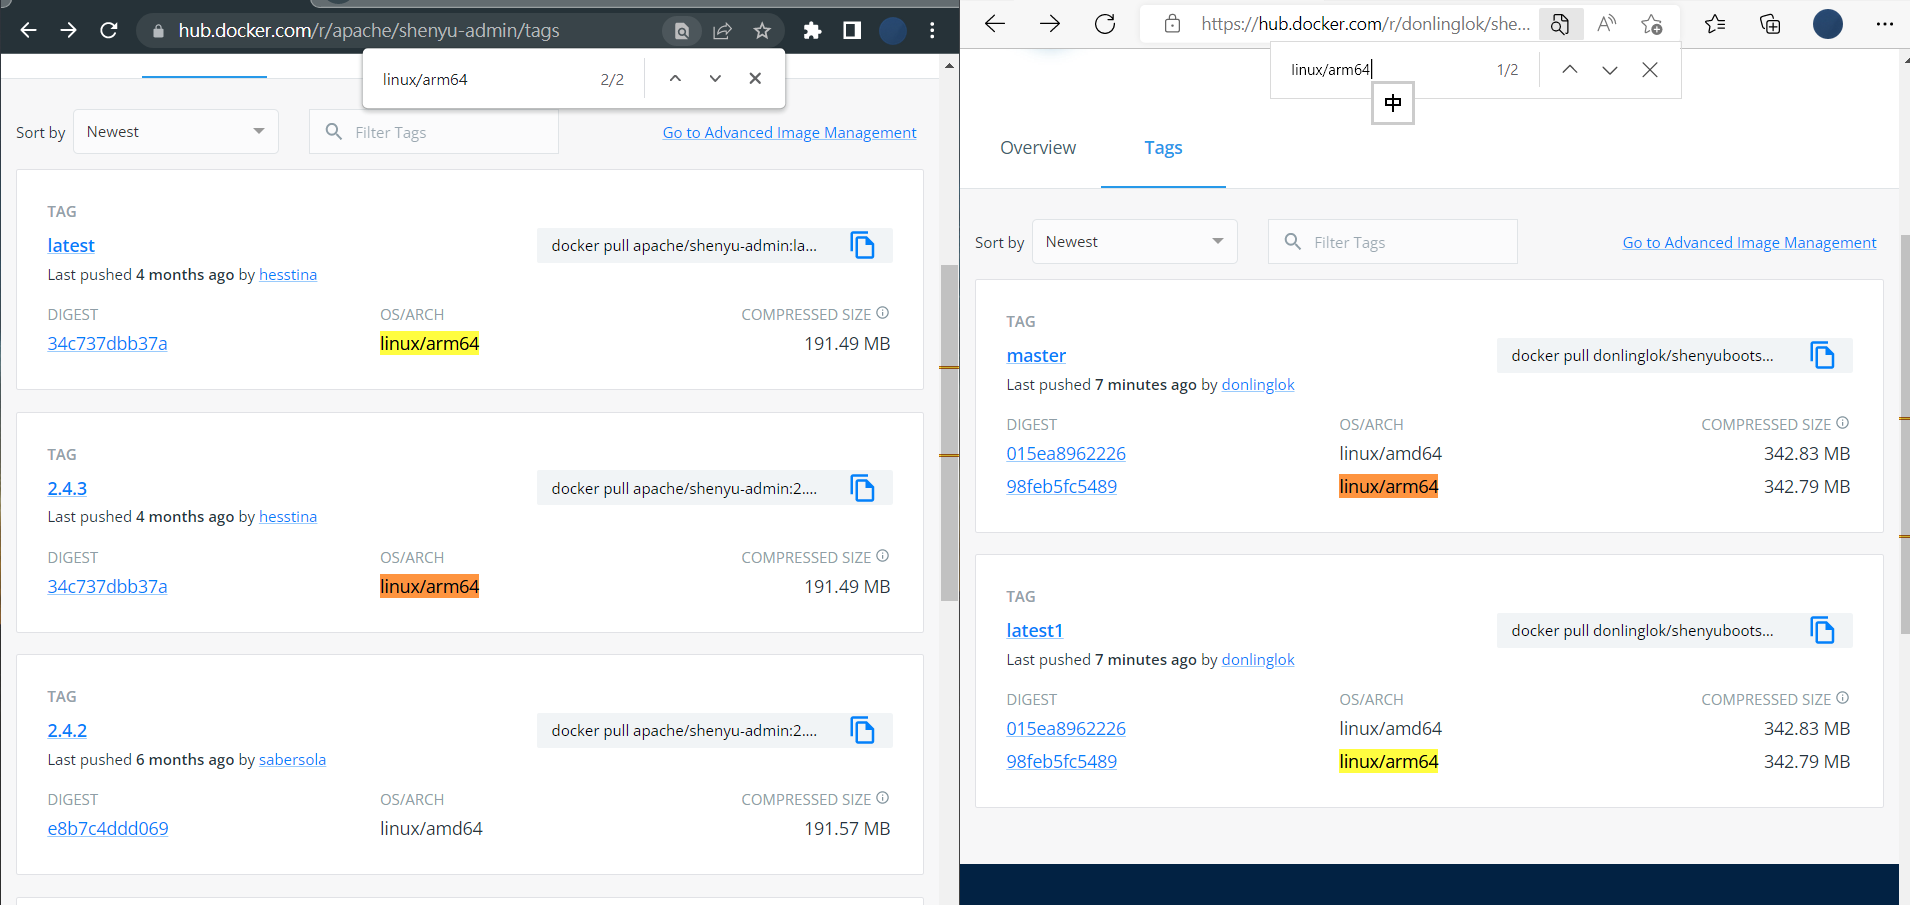
Task: Refresh the Edge donlinglok page
Action: click(x=1105, y=23)
